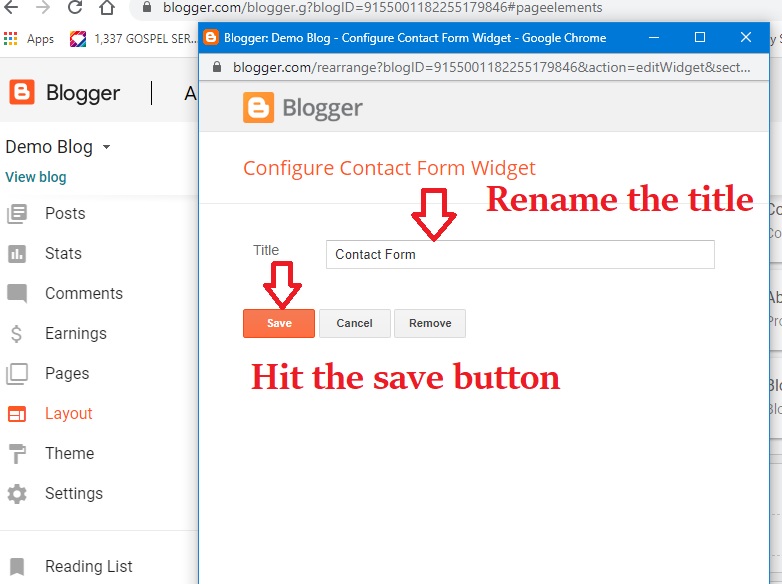Click the Demo Blog name text

49,147
